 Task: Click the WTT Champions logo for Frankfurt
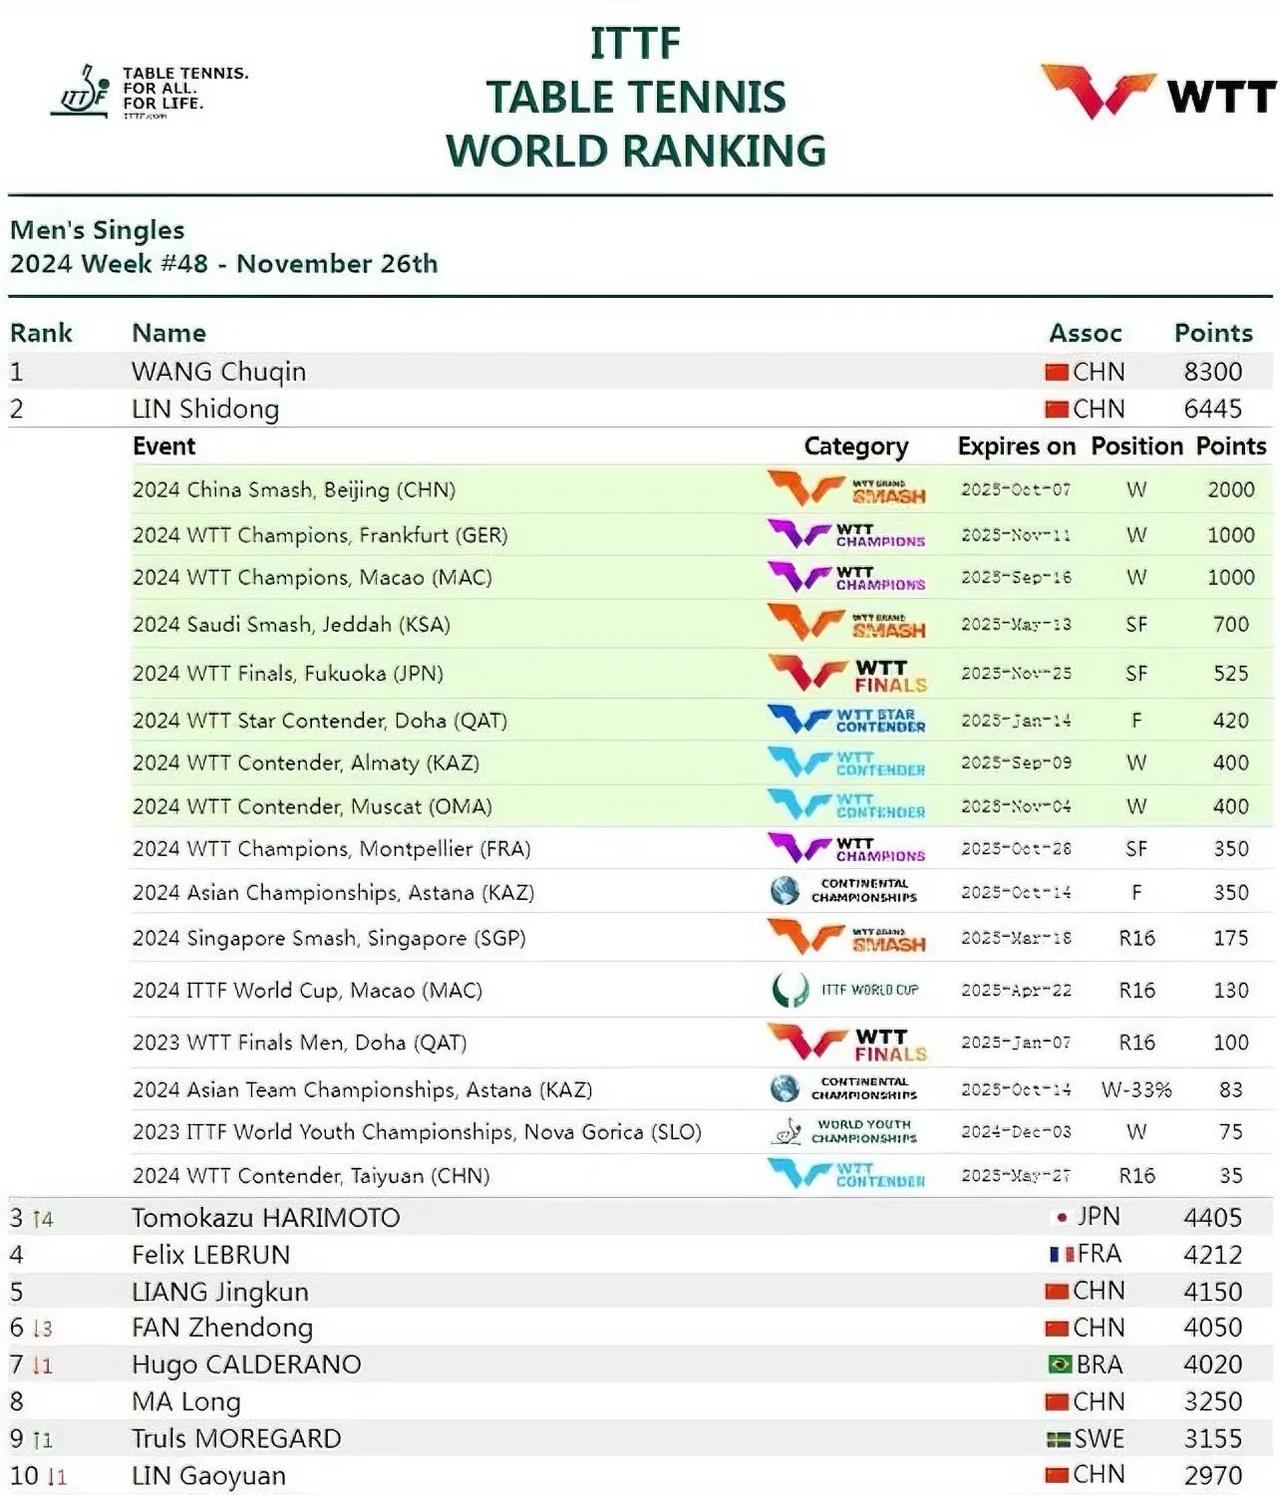pos(846,535)
